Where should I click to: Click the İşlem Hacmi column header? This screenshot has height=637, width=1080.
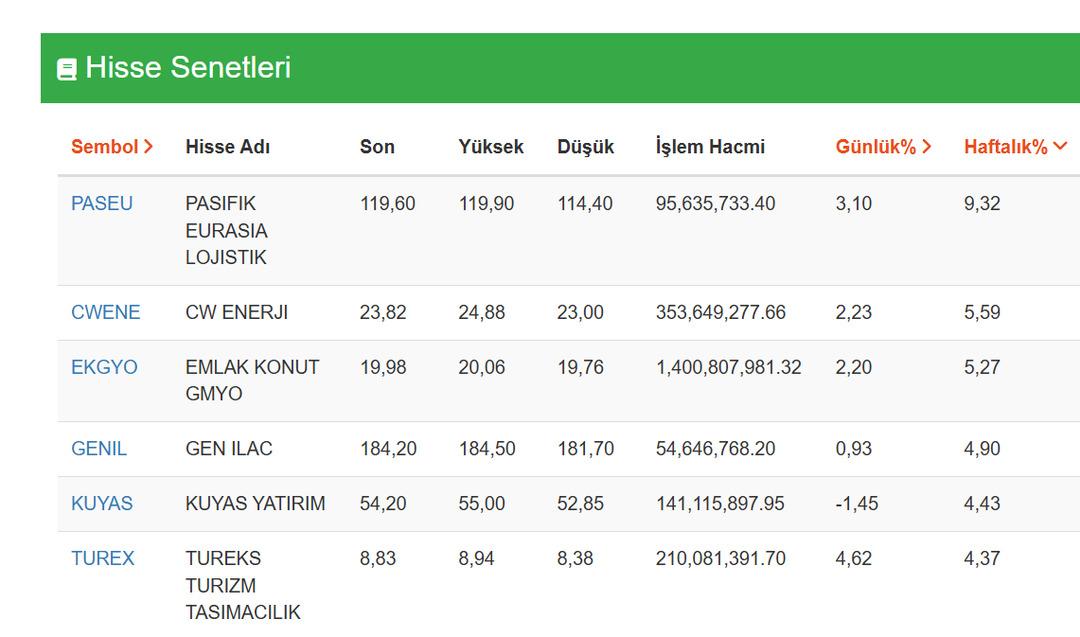coord(710,147)
